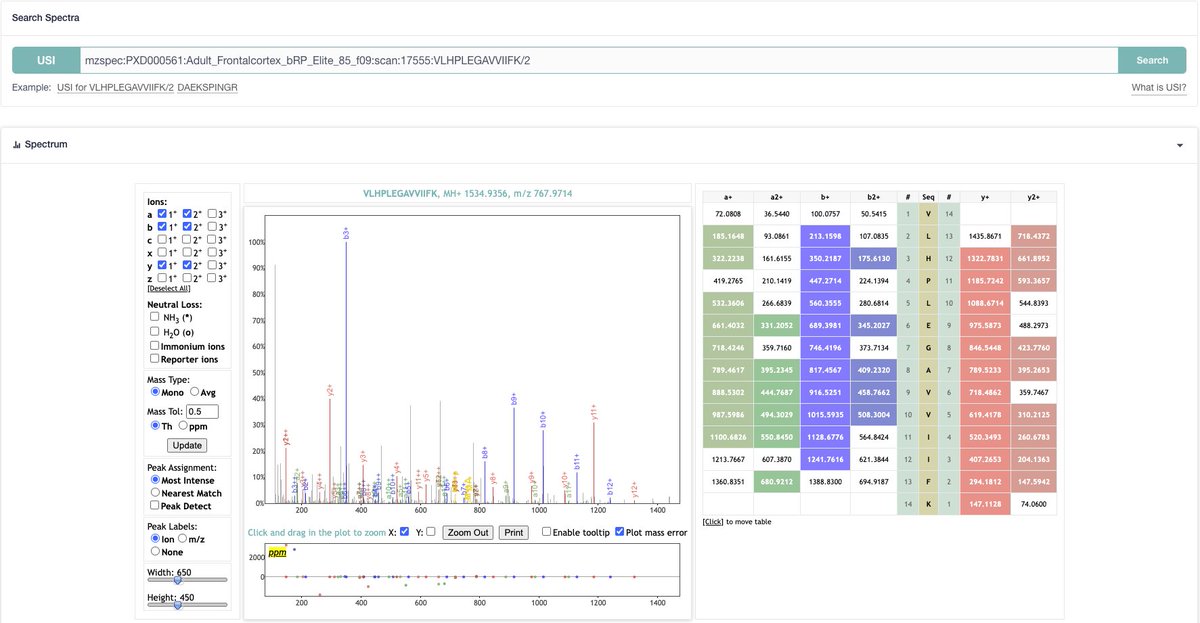Enable the z ion 3+ checkbox

(x=212, y=278)
